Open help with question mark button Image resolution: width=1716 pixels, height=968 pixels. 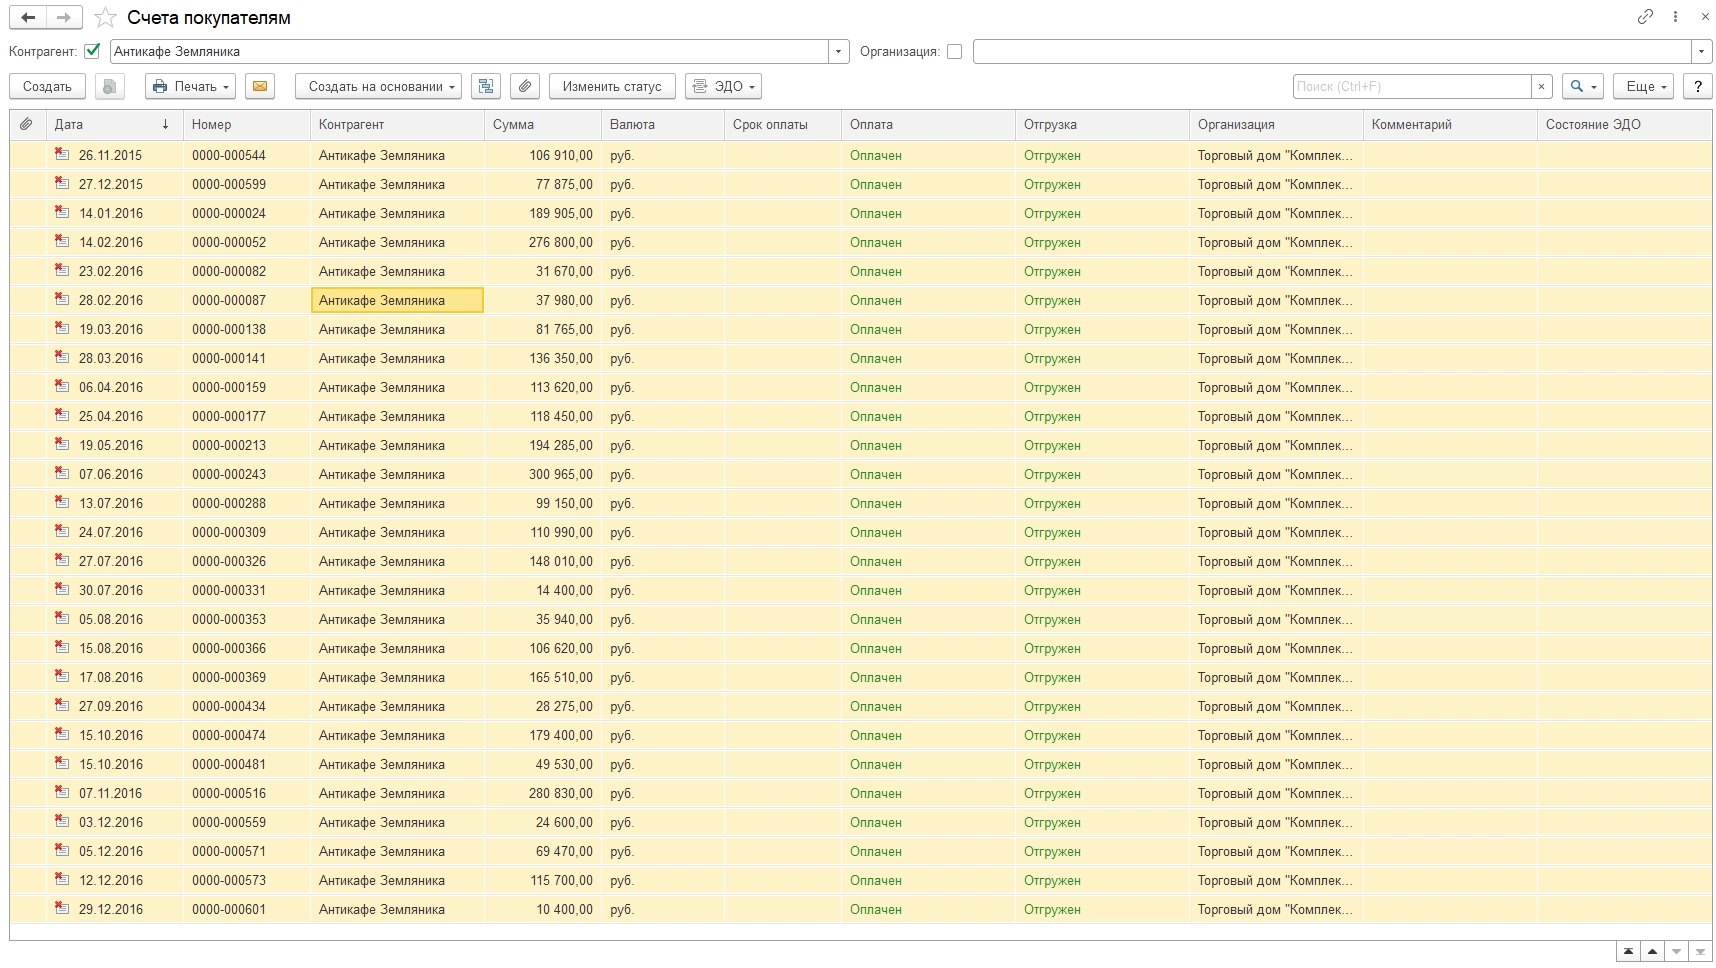point(1697,87)
